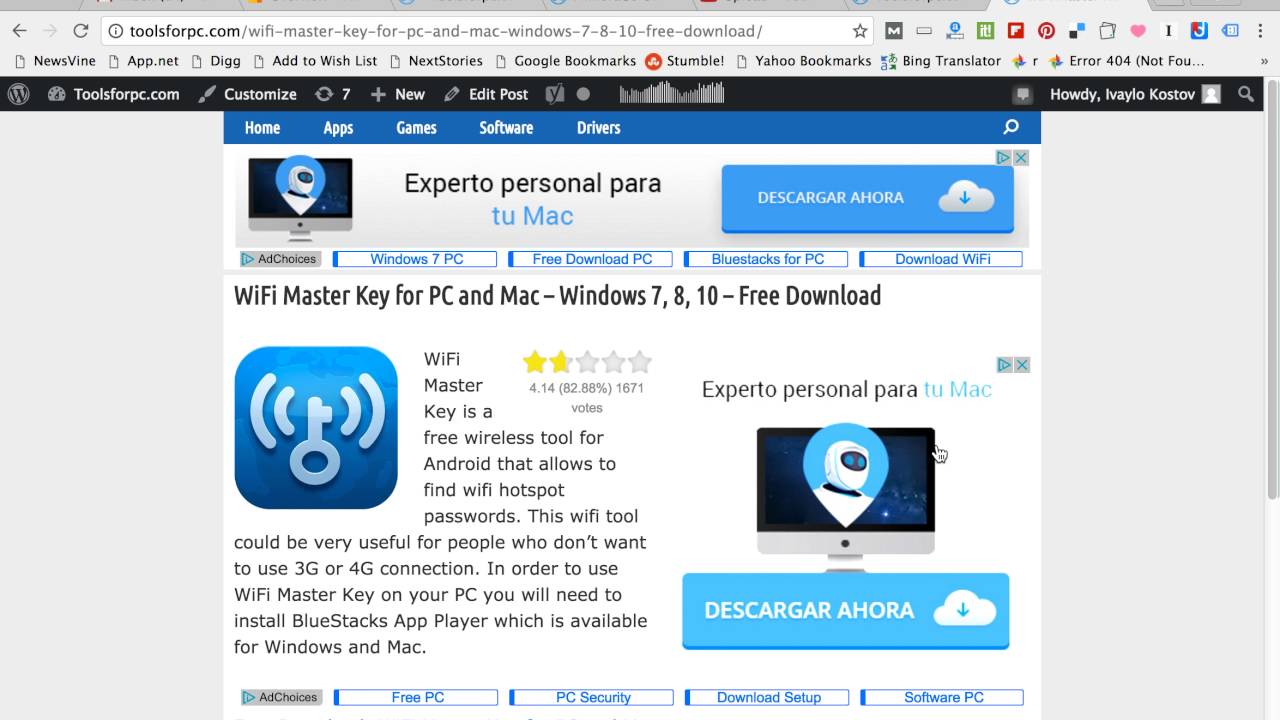The image size is (1280, 720).
Task: Bookmark this page with the star icon
Action: tap(860, 31)
